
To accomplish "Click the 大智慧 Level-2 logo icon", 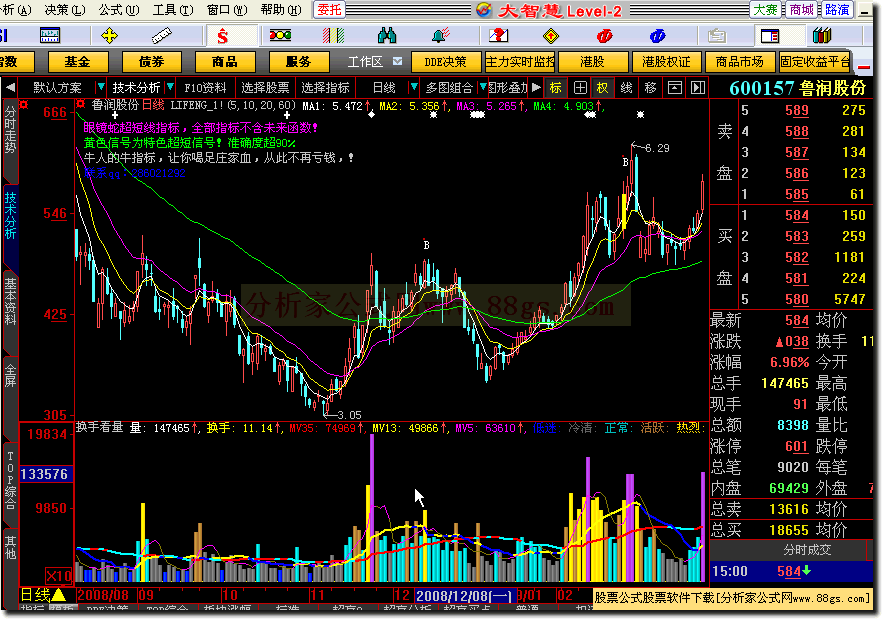I will pos(484,10).
